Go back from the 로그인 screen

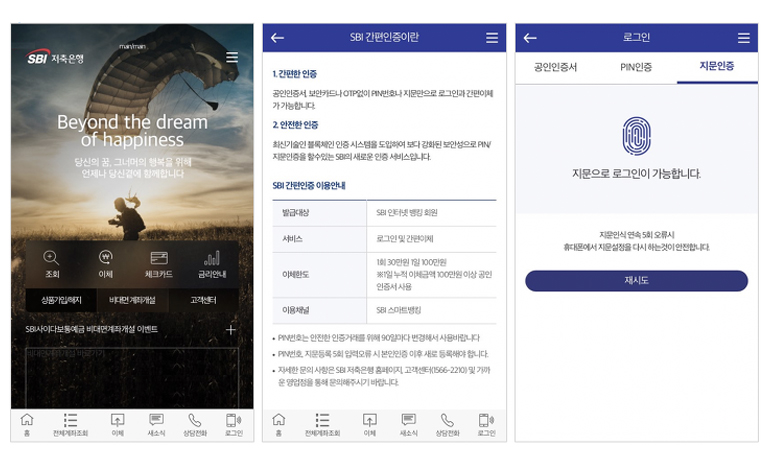(x=530, y=38)
